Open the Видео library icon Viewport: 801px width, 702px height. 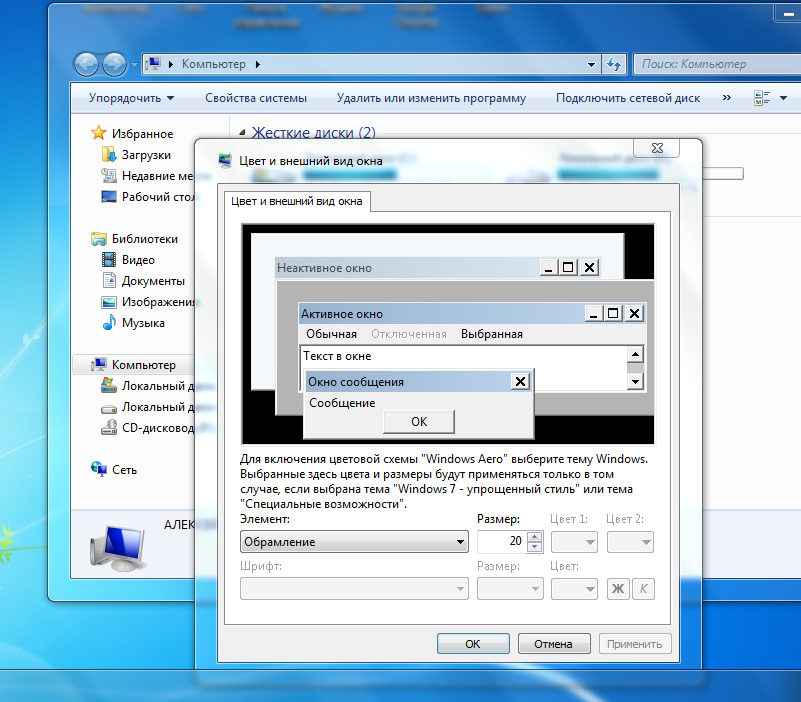pyautogui.click(x=109, y=260)
